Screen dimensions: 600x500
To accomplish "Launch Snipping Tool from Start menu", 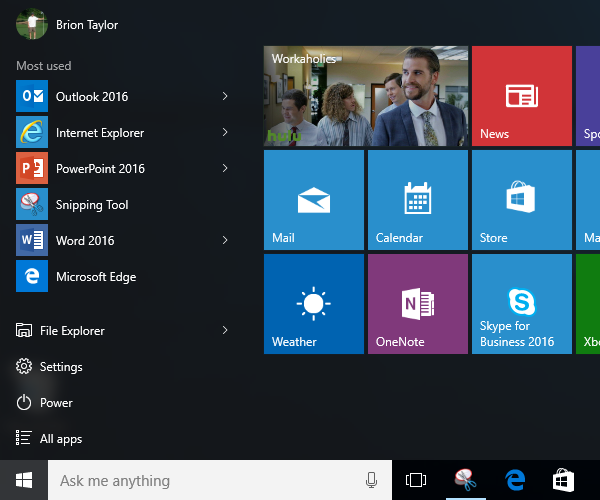I will click(x=122, y=204).
